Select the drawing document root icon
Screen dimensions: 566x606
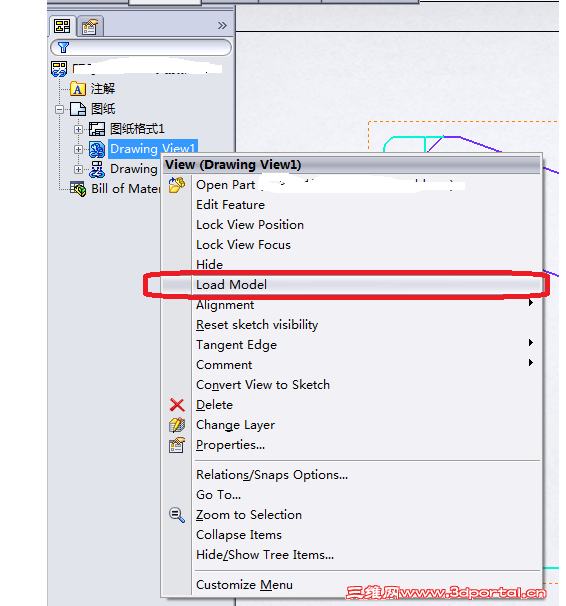click(x=59, y=69)
